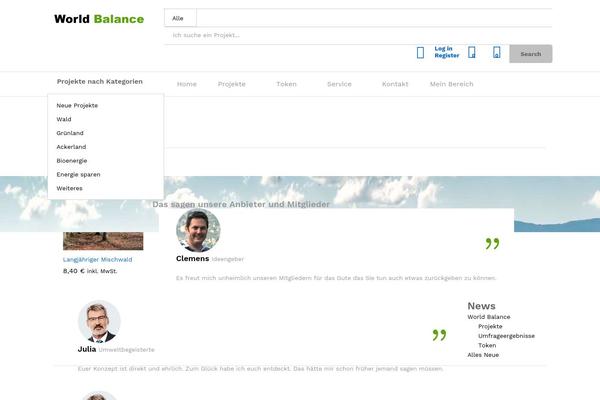
Task: Click the name 'Clemens' in the testimonial
Action: 192,258
